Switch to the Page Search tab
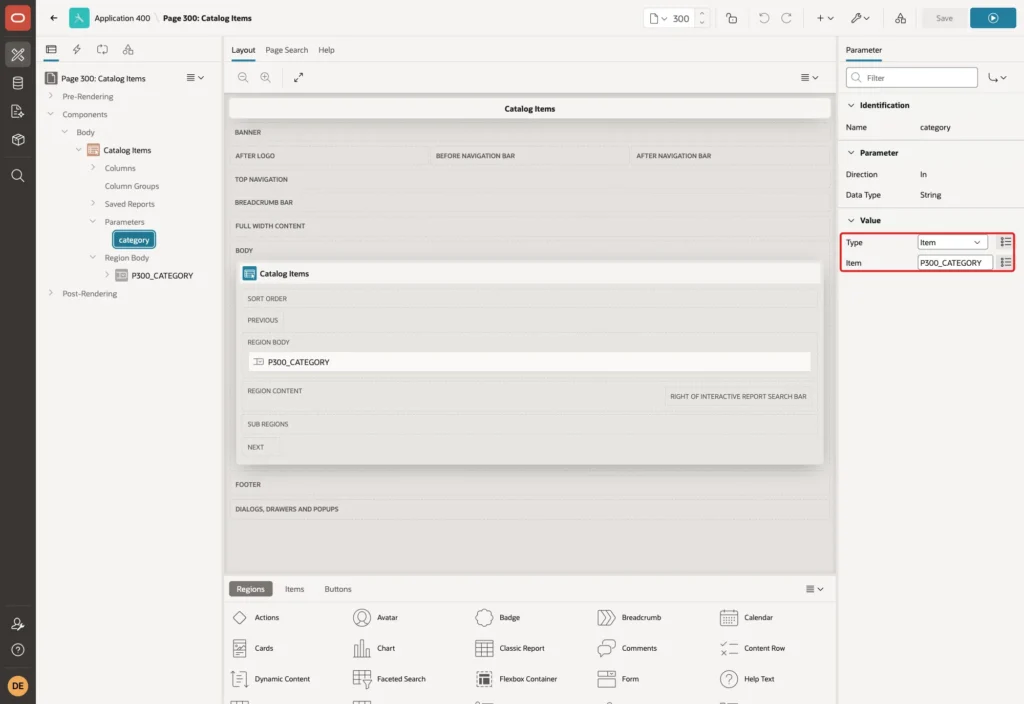The height and width of the screenshot is (704, 1024). pos(286,50)
